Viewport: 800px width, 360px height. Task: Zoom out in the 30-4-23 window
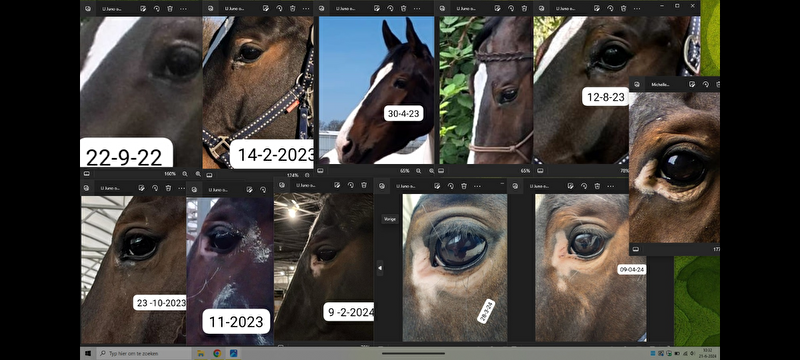(x=418, y=171)
